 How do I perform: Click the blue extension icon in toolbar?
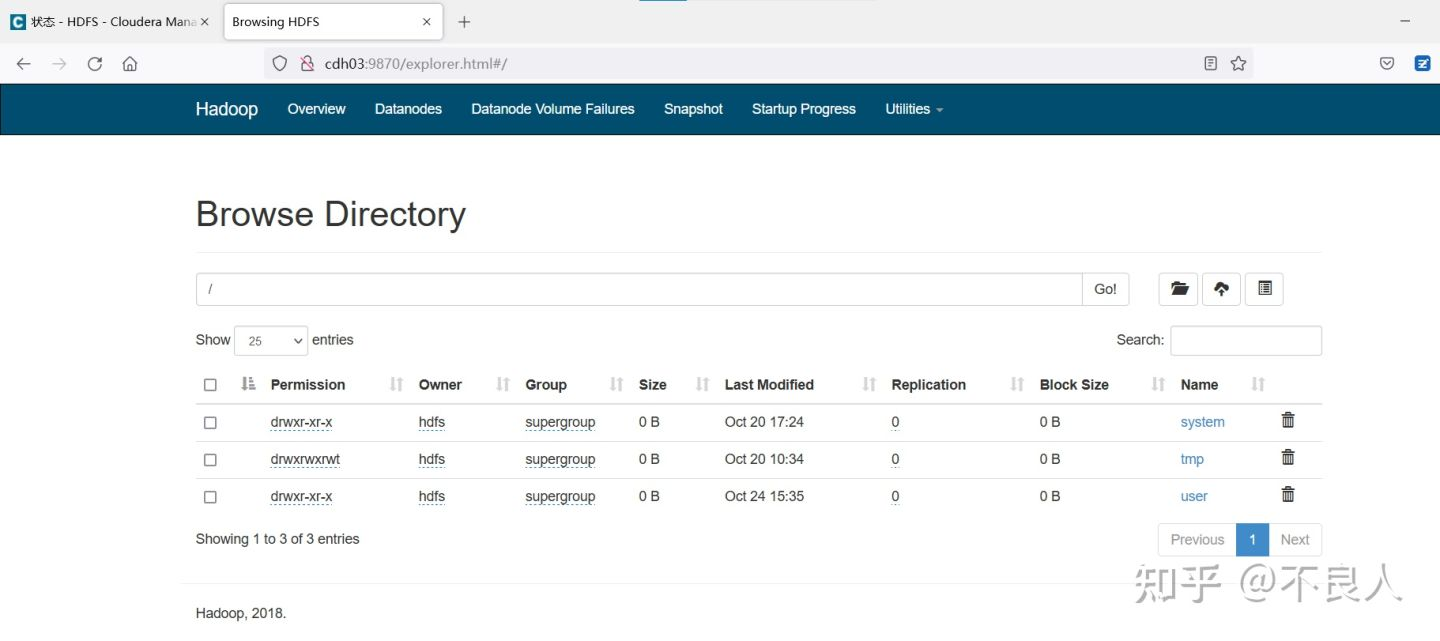(1422, 63)
